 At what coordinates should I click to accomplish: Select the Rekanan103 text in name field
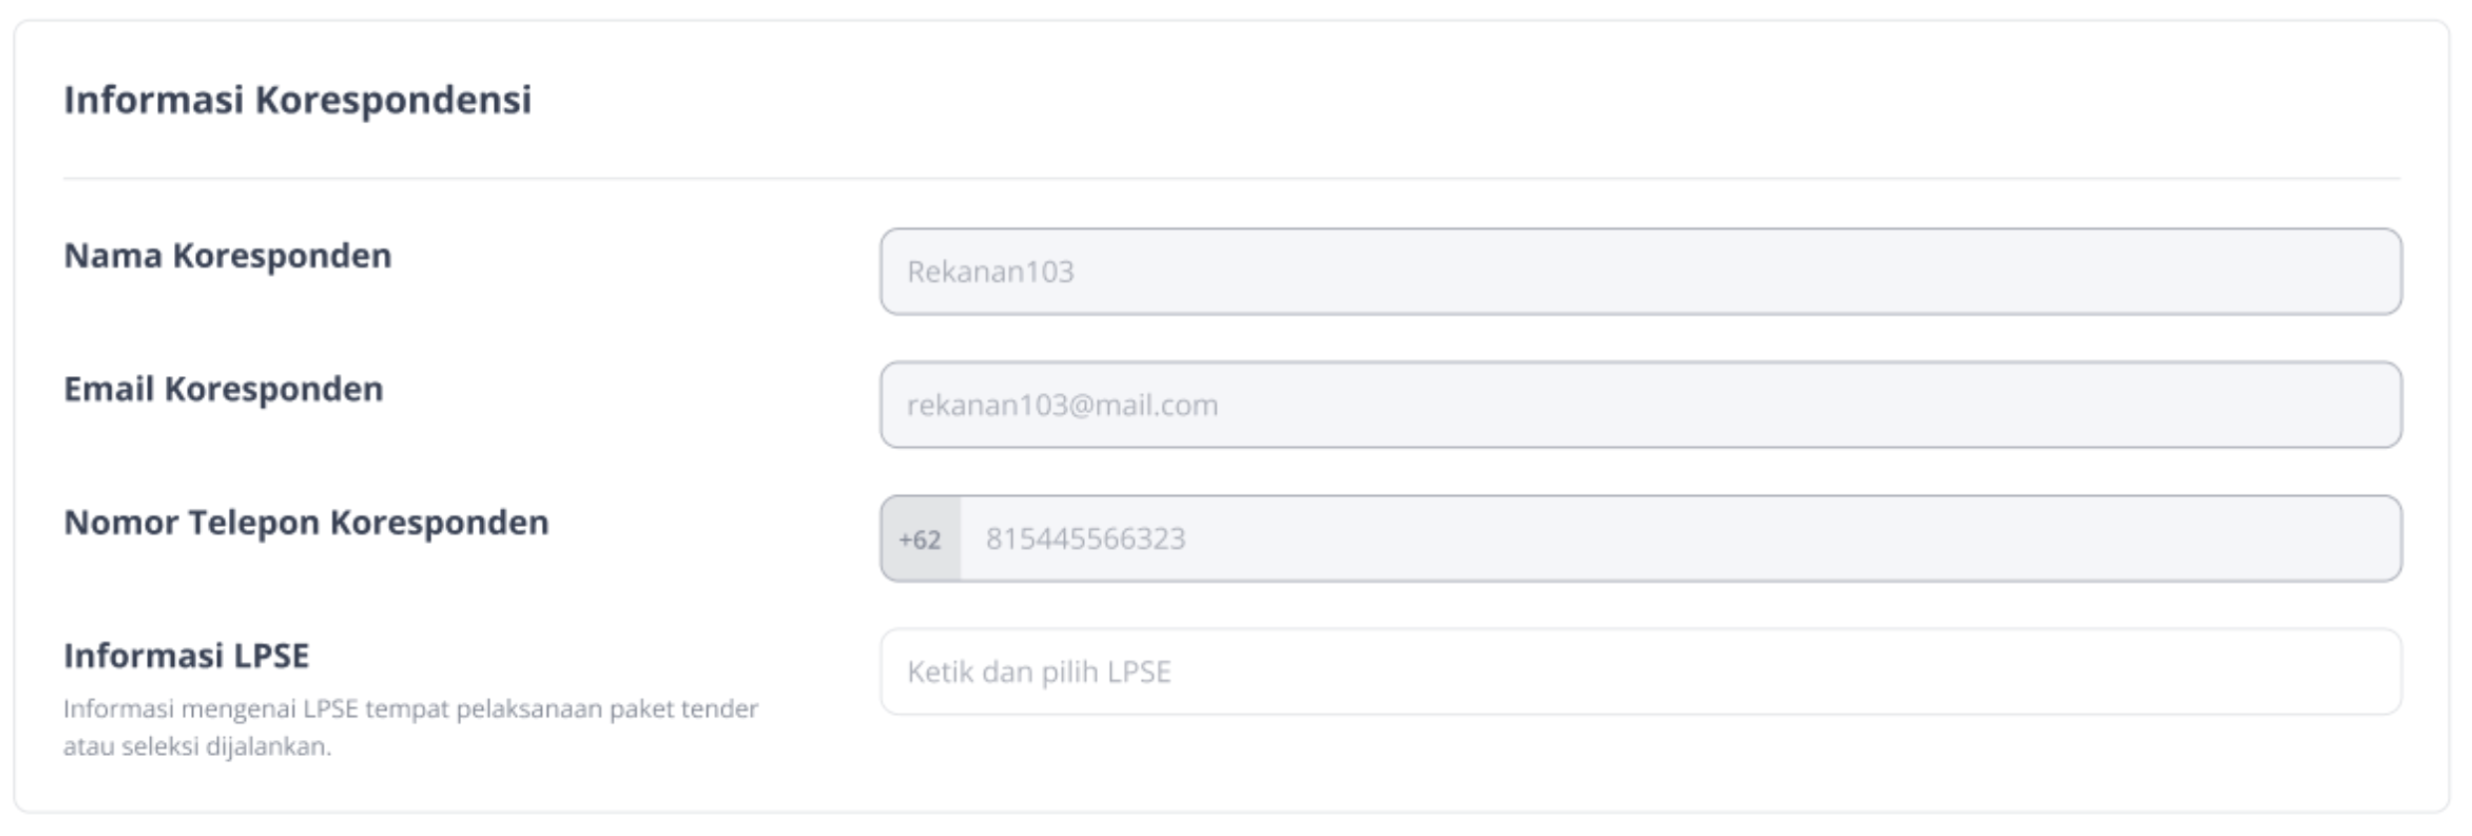990,271
